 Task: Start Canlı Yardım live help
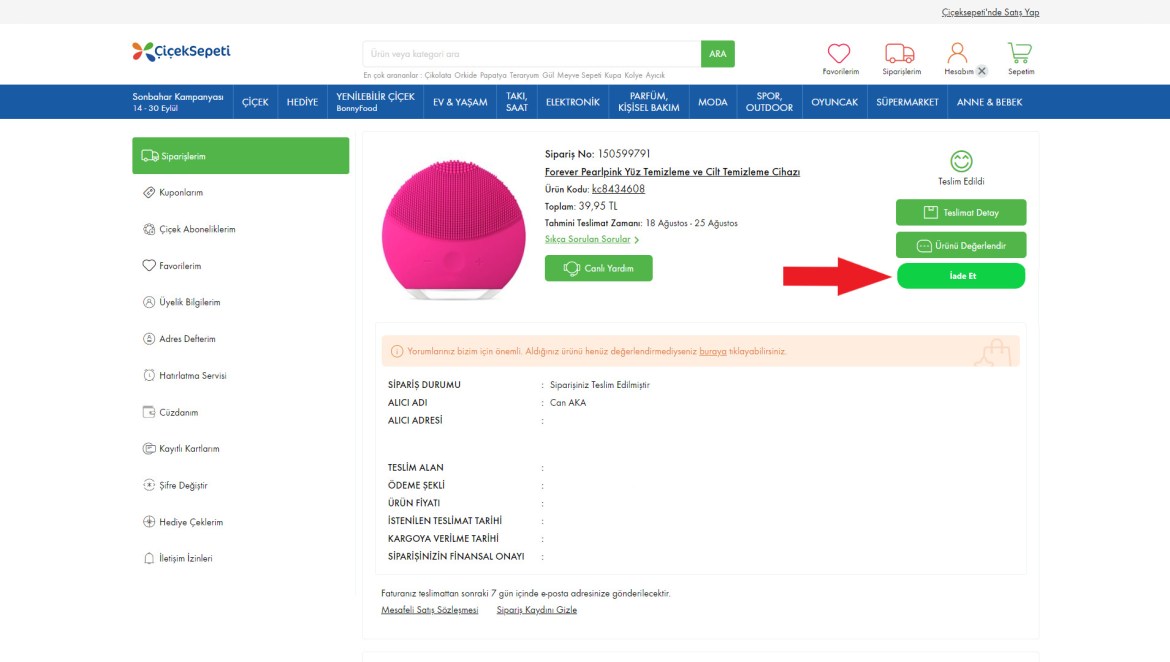[598, 268]
